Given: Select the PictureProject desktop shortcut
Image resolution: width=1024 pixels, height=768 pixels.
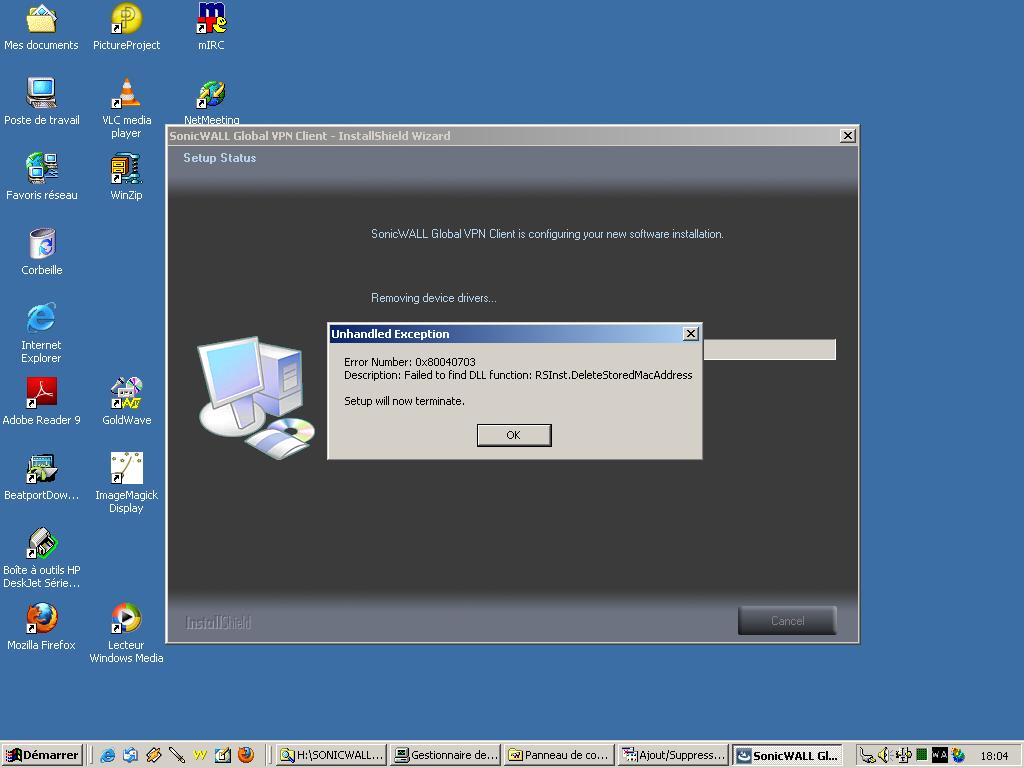Looking at the screenshot, I should [126, 27].
